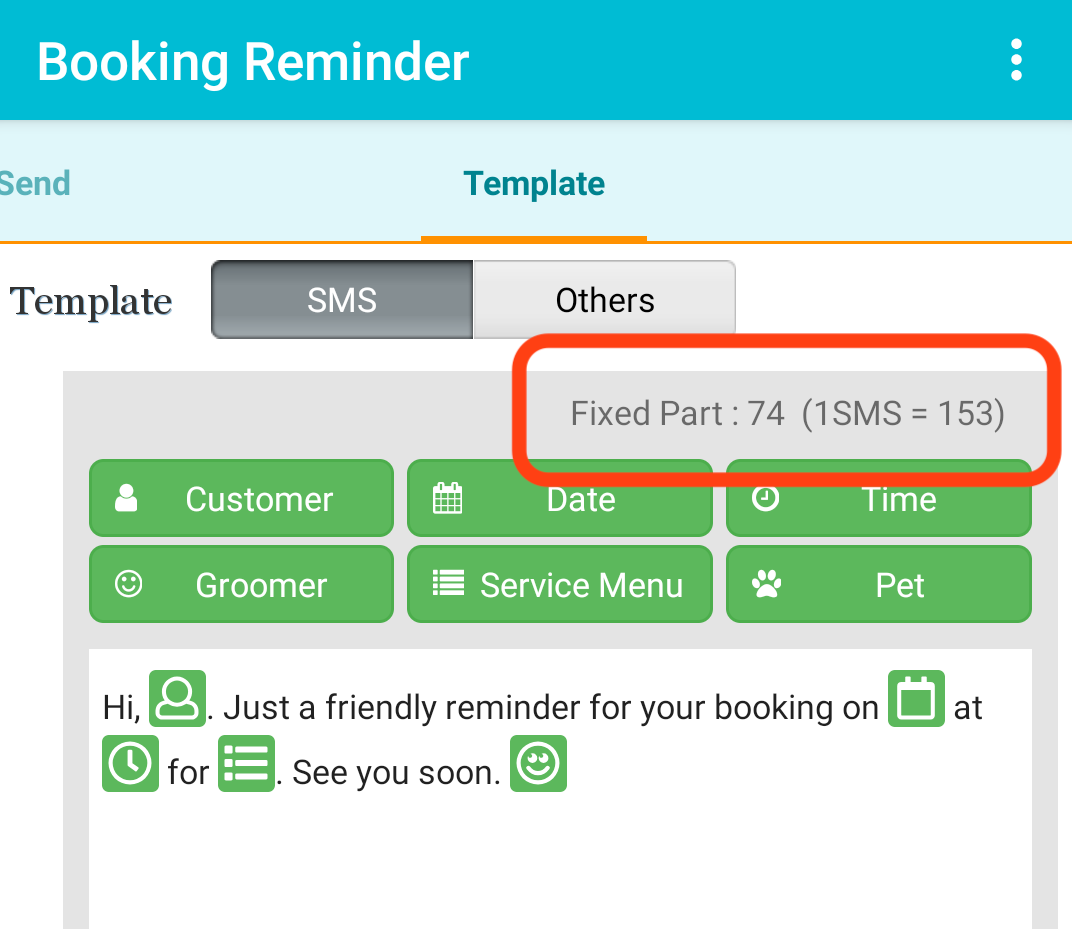Switch to Others template type
1072x929 pixels.
tap(604, 299)
